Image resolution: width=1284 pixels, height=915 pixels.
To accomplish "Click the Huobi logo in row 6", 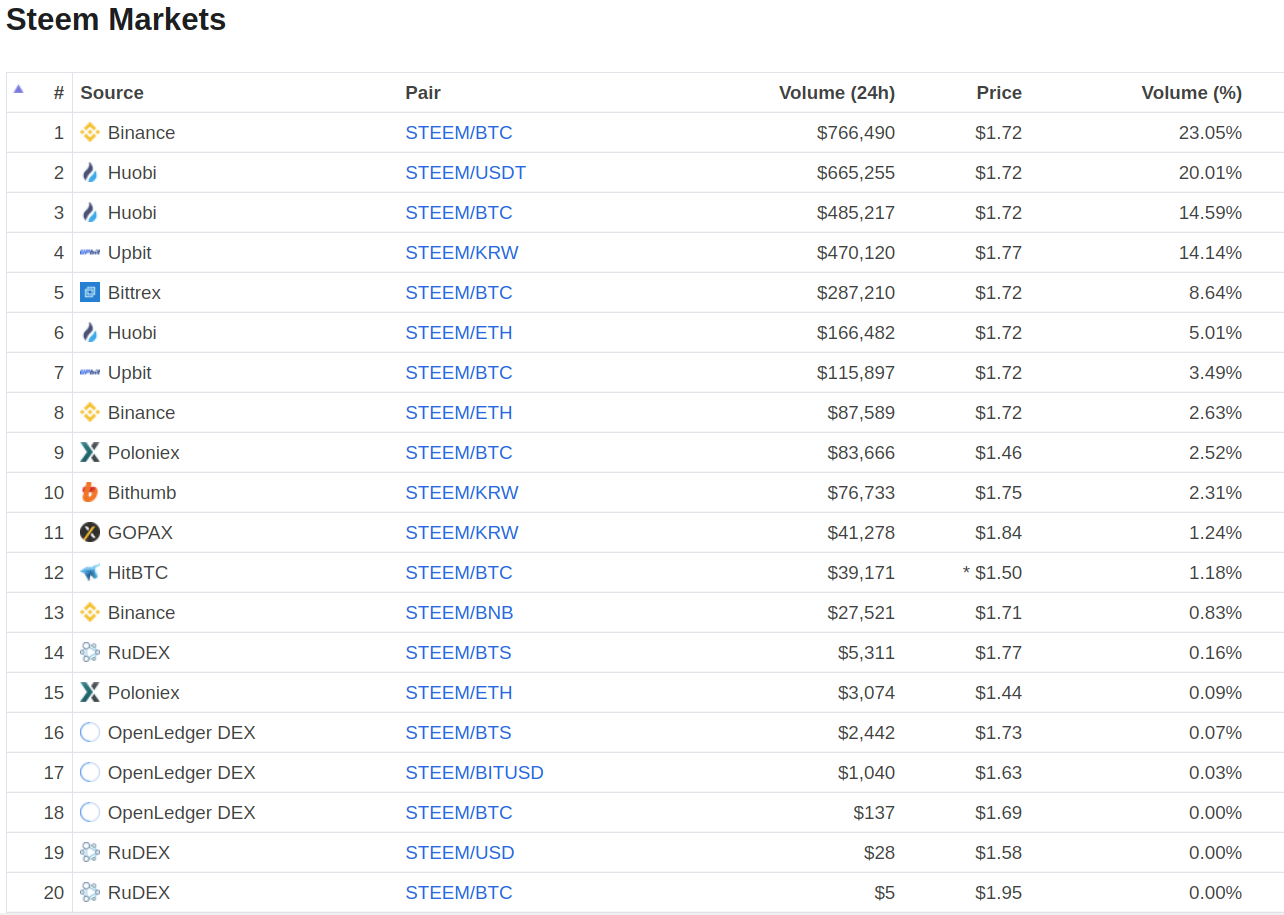I will pyautogui.click(x=90, y=332).
